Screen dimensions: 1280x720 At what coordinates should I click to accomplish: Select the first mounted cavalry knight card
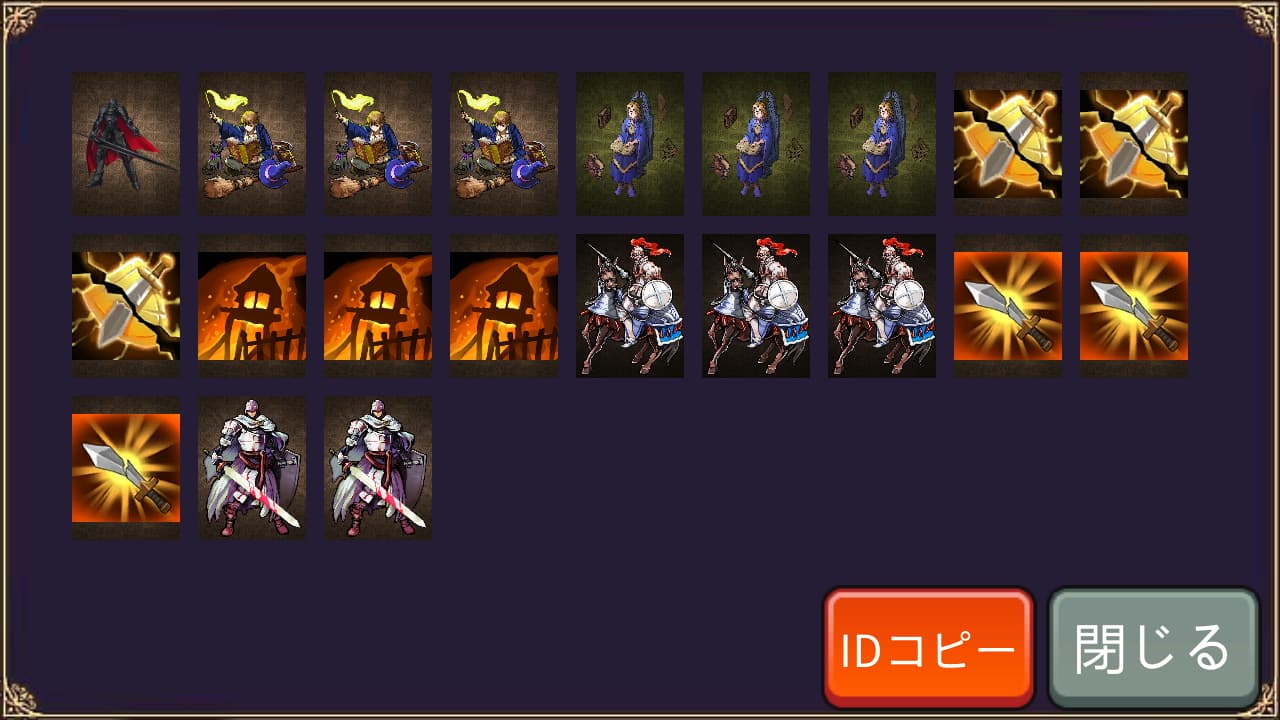pos(630,306)
